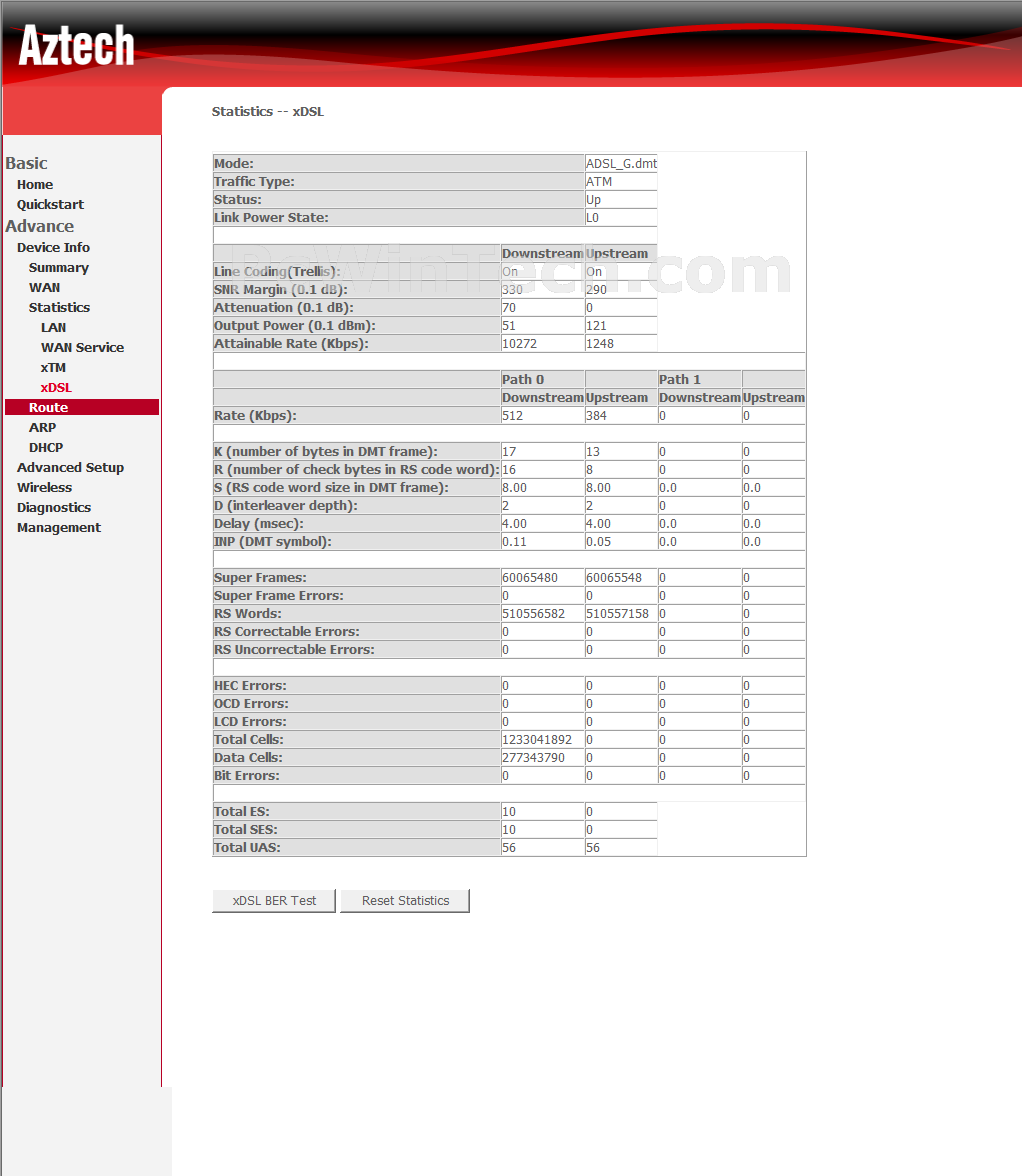Click the 'Link Power State:' row label
Viewport: 1022px width, 1176px height.
(271, 218)
